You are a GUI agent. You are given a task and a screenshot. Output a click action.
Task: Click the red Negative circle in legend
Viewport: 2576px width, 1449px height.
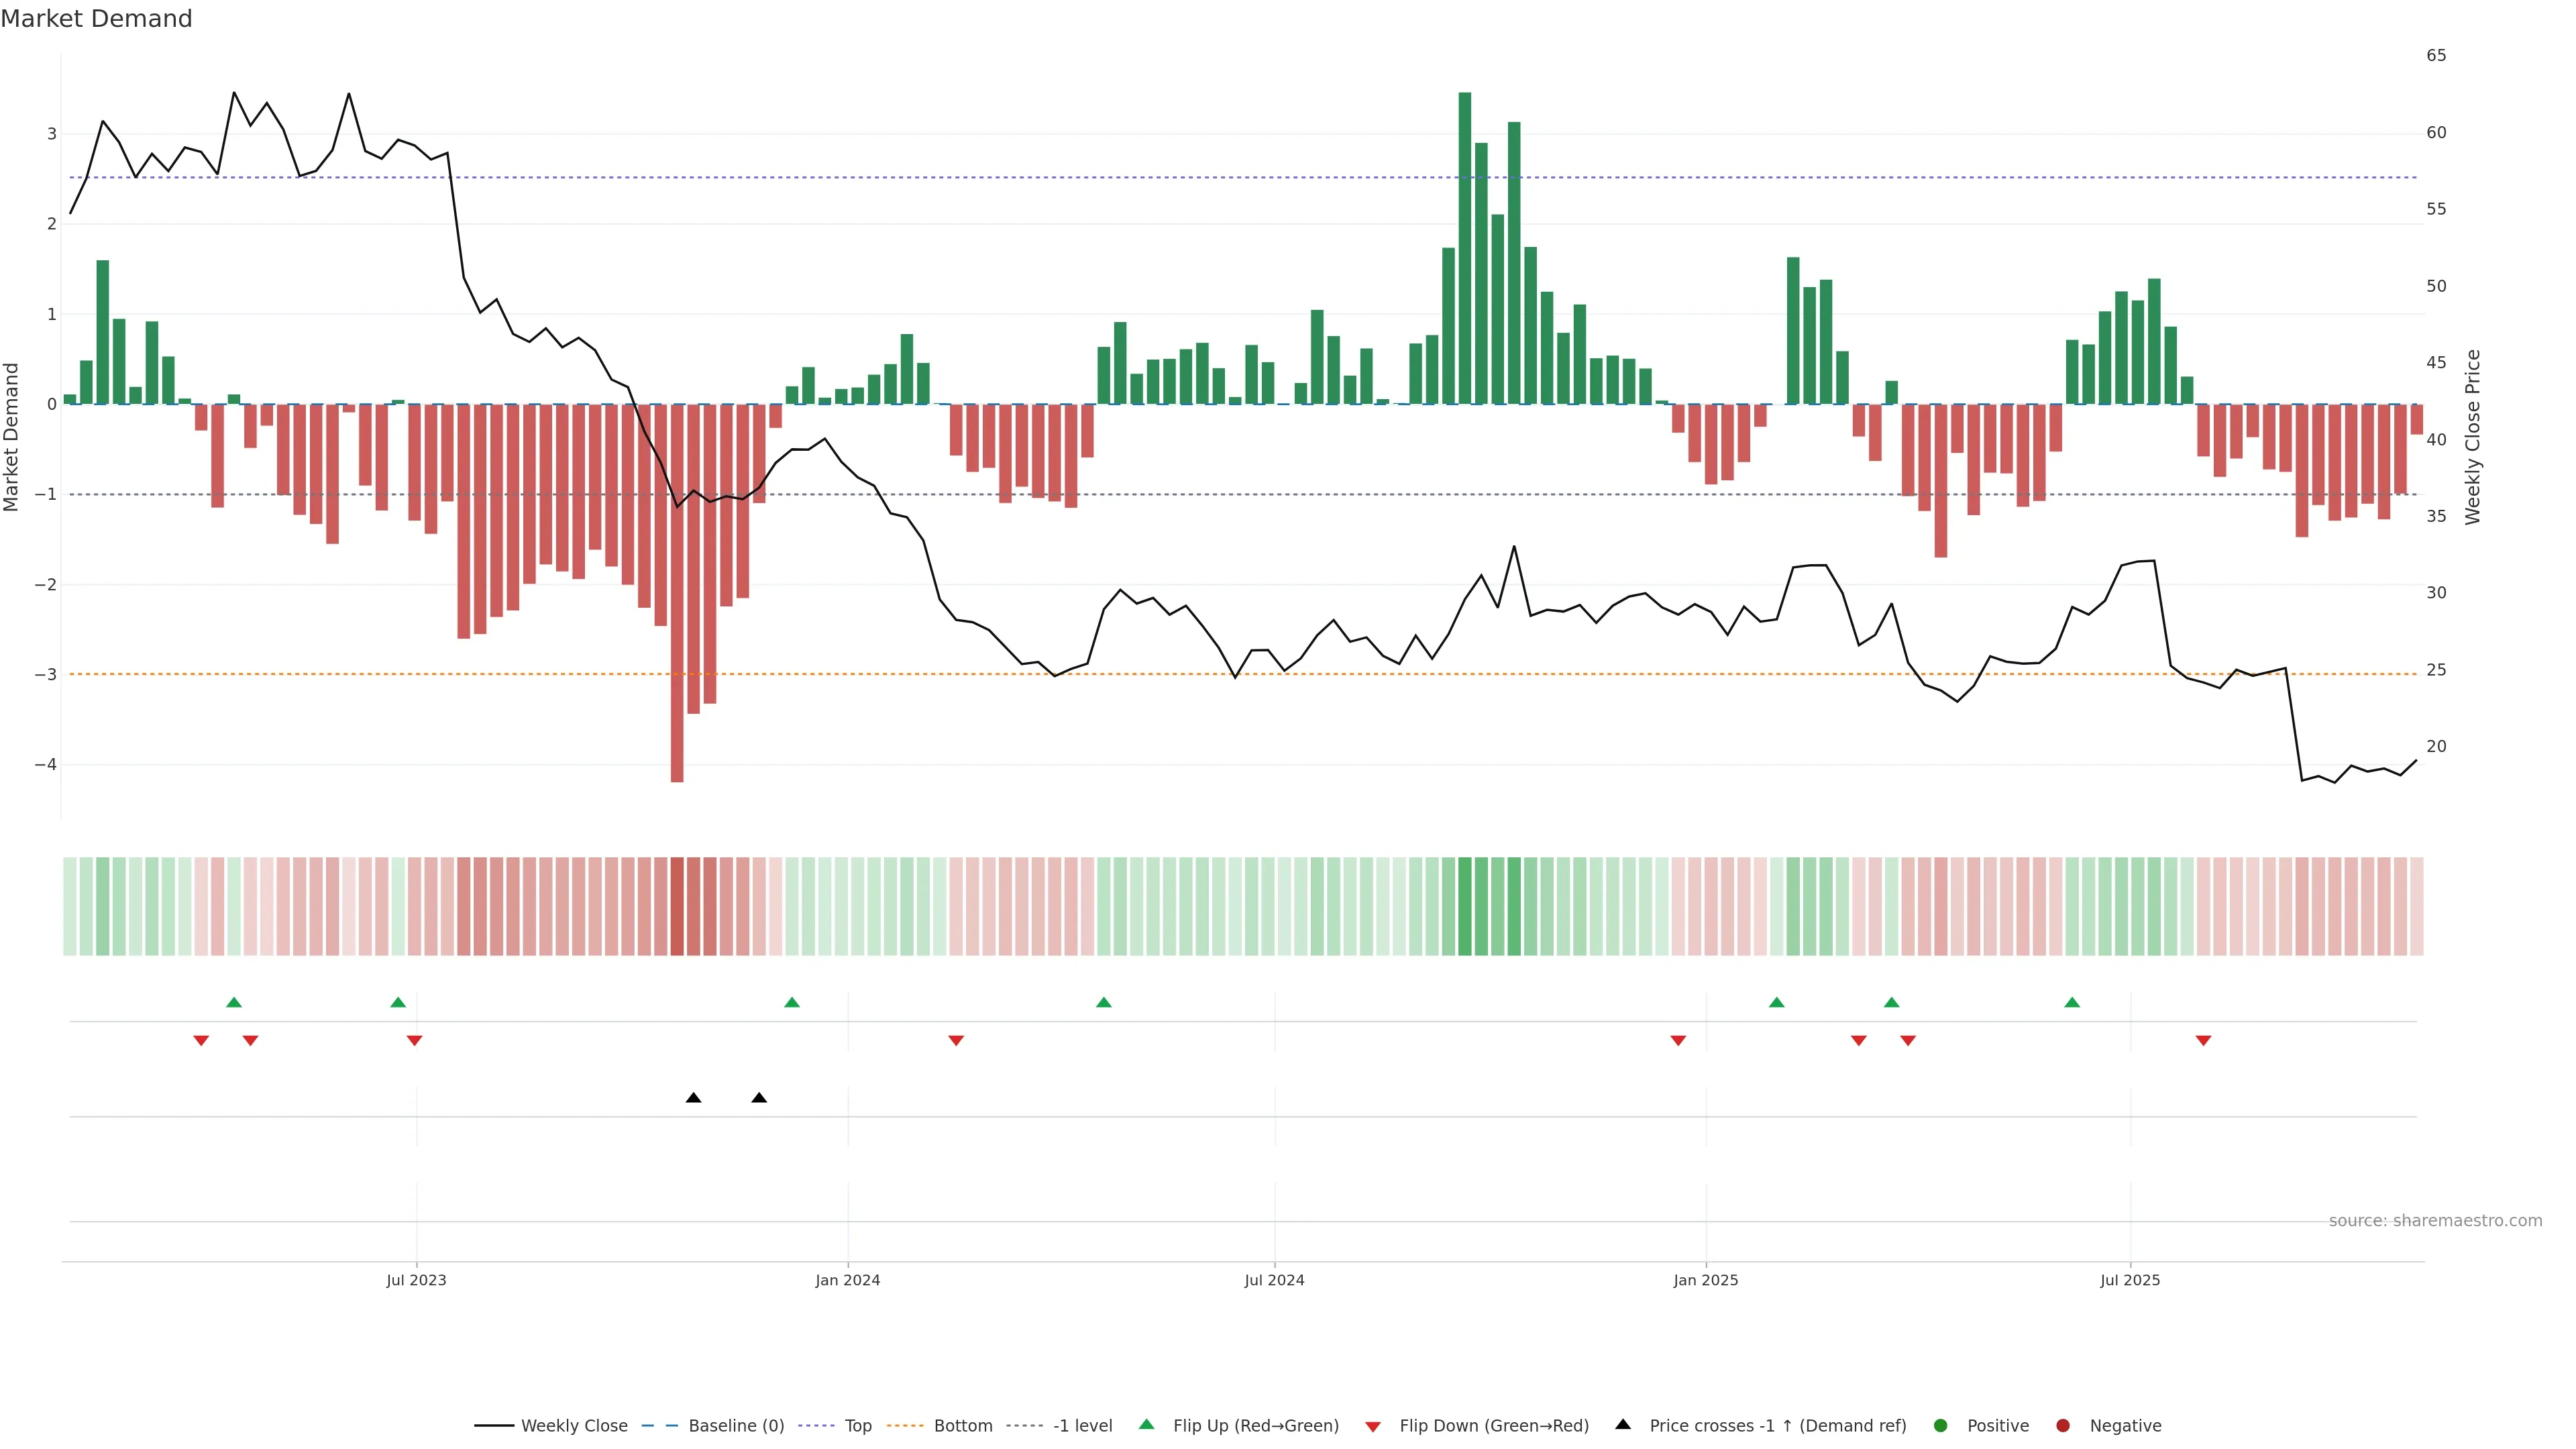[2063, 1425]
